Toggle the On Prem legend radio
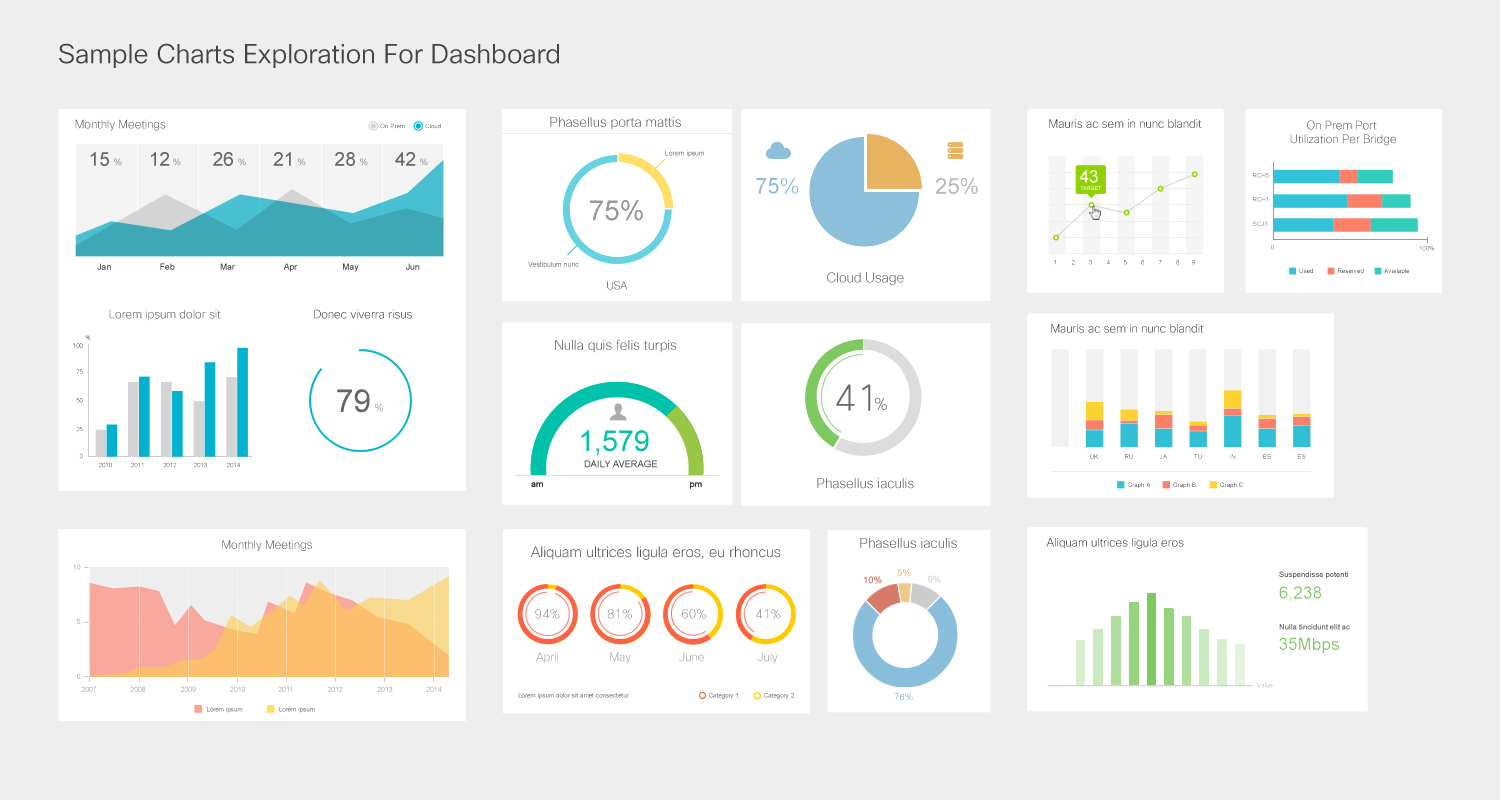The height and width of the screenshot is (800, 1500). (373, 126)
